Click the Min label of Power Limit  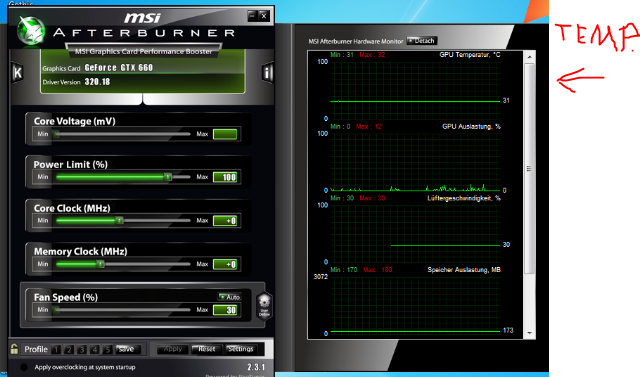pos(43,177)
